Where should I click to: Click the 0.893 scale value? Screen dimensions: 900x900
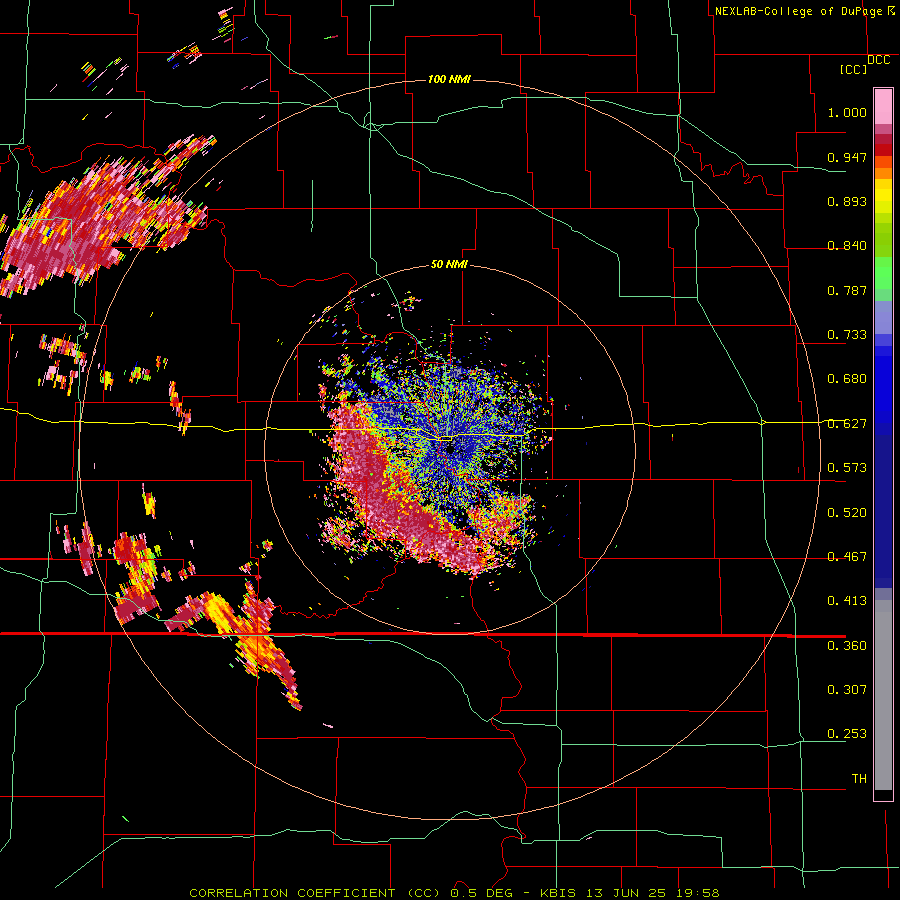pos(847,201)
